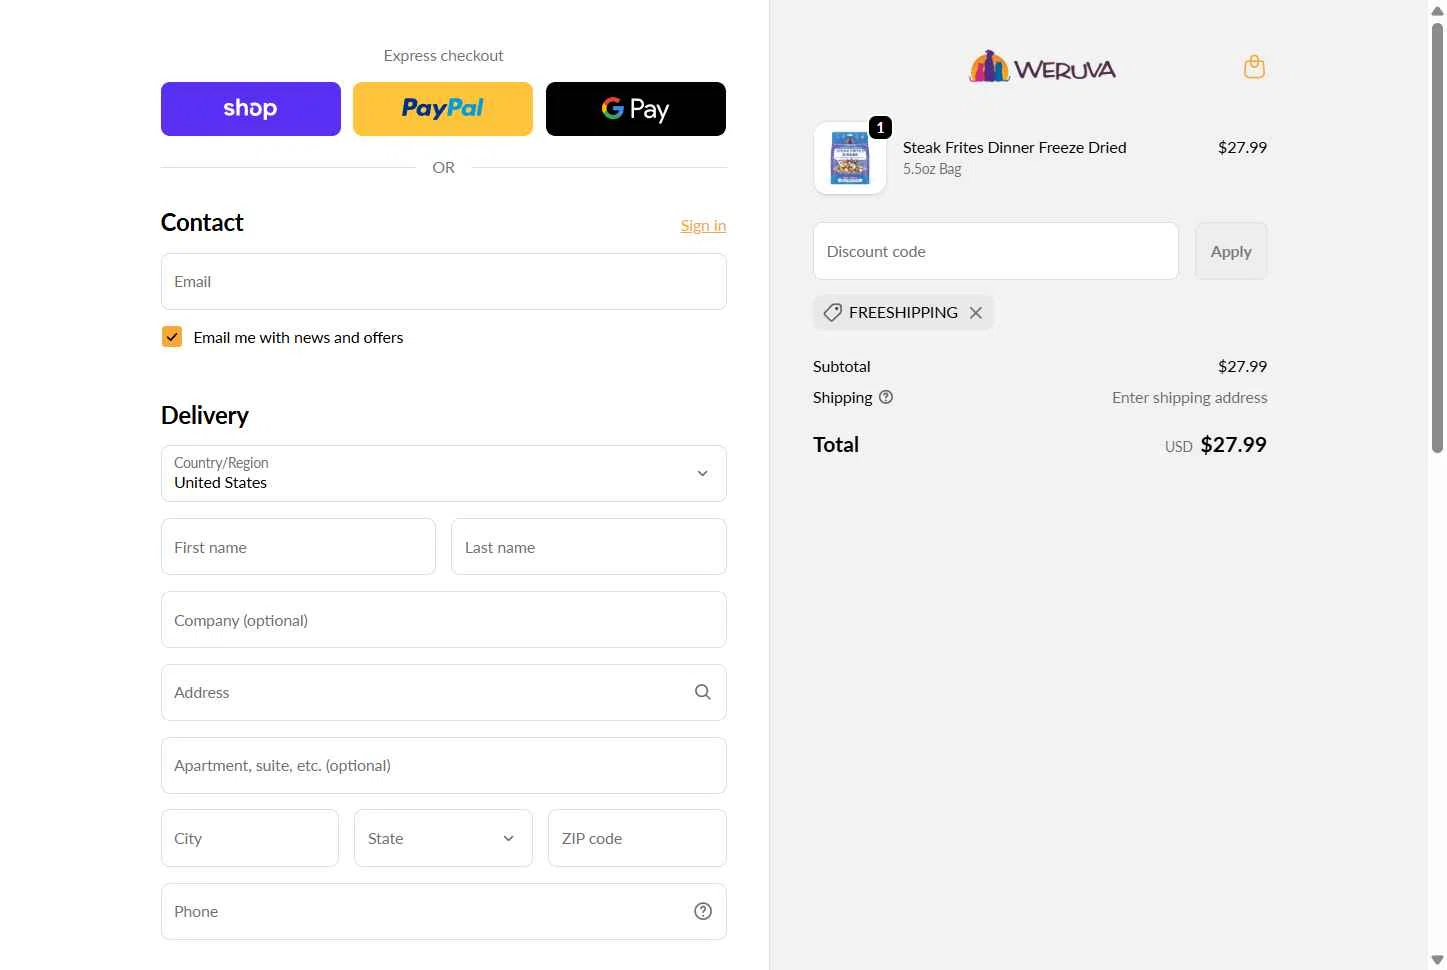This screenshot has height=970, width=1447.
Task: Click the shipping help question mark icon
Action: [886, 397]
